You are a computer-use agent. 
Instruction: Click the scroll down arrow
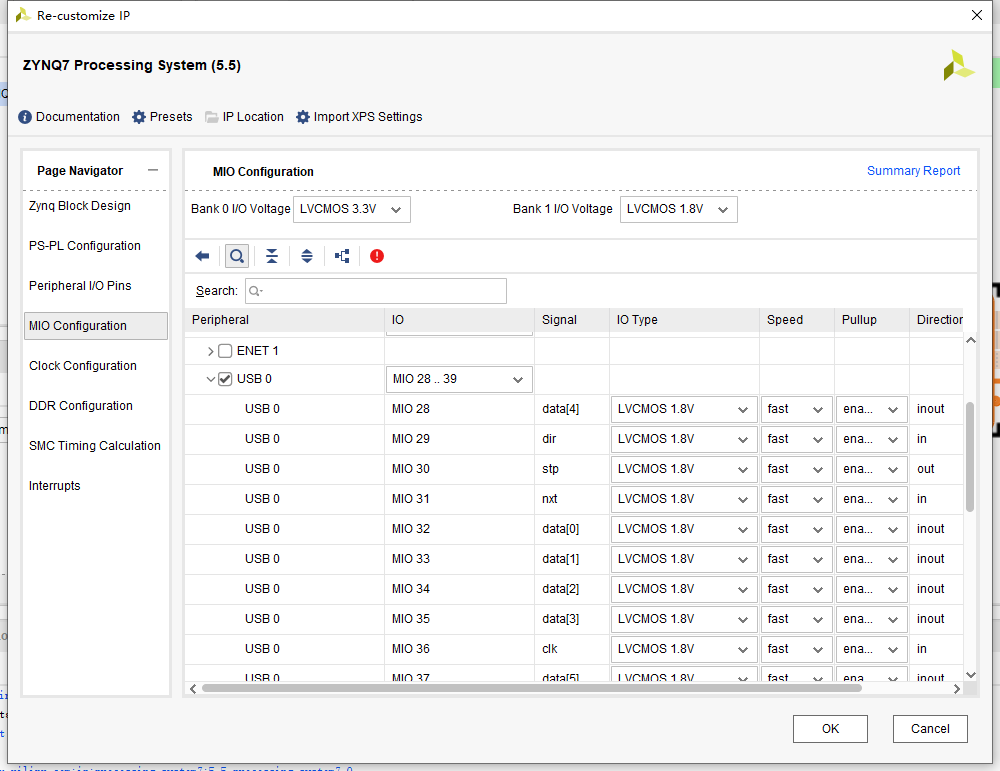971,675
